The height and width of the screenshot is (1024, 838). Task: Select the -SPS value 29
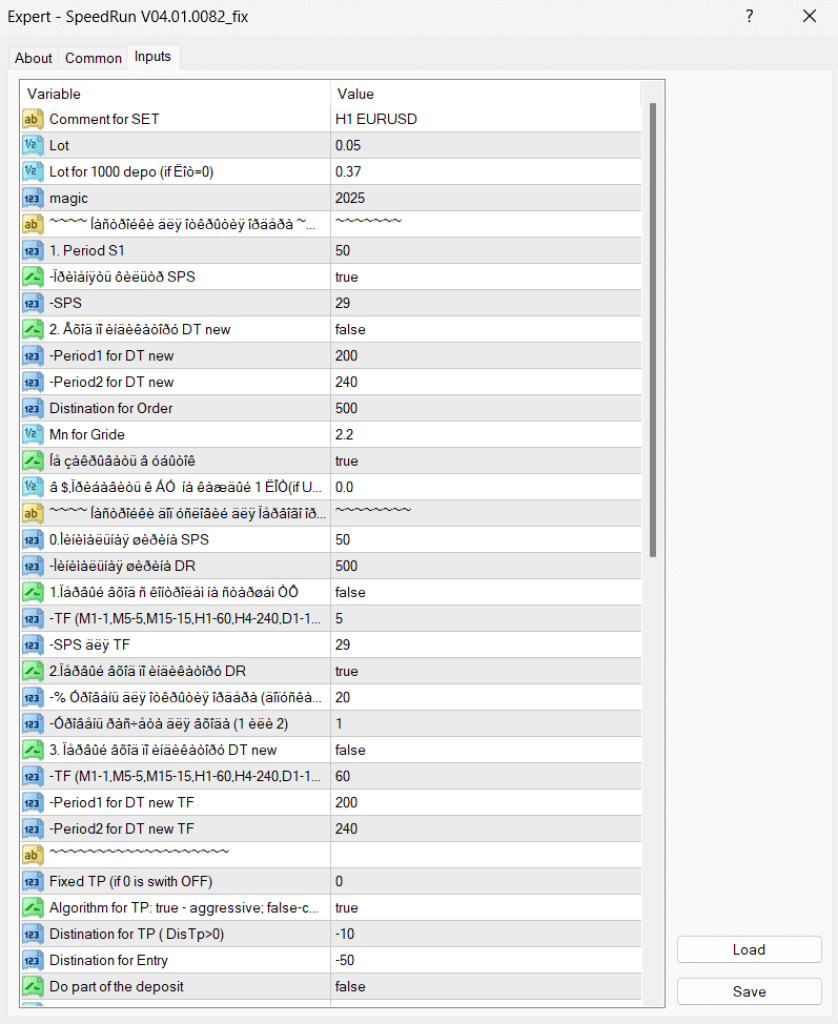click(x=486, y=303)
